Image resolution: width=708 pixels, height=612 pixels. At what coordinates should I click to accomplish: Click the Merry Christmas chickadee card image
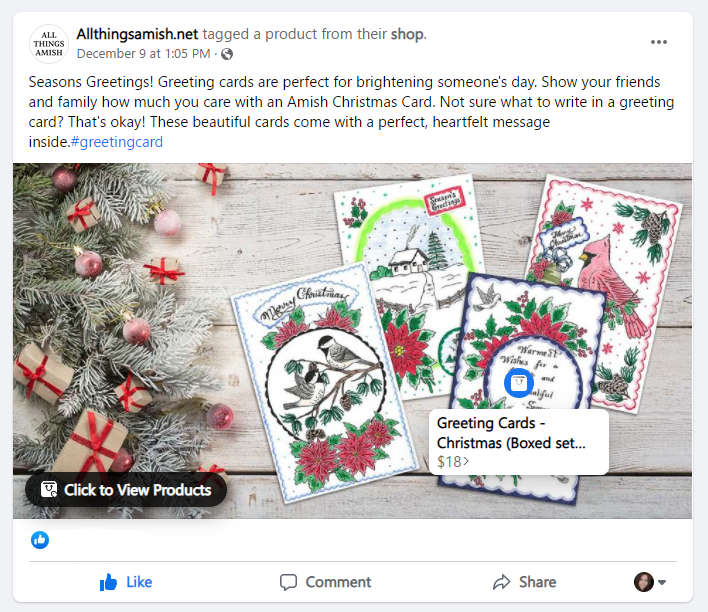point(326,383)
